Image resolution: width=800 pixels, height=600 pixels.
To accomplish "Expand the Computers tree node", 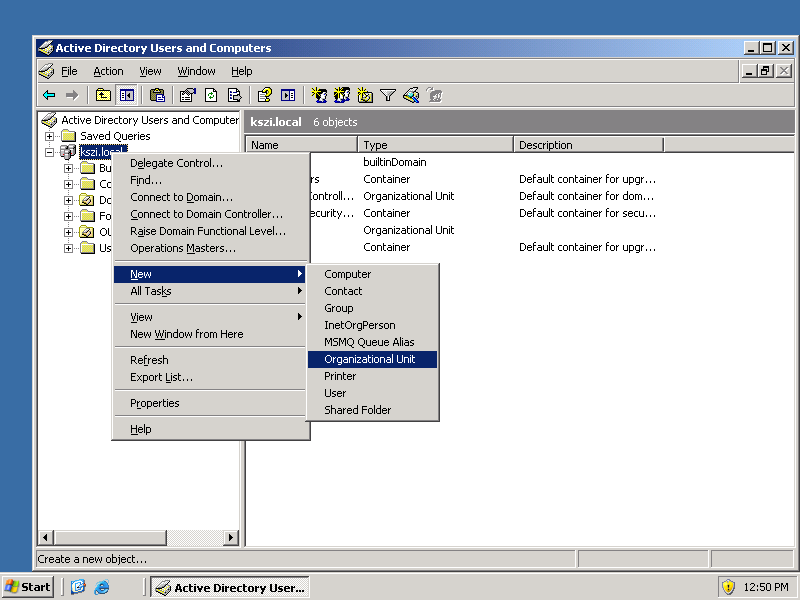I will point(68,184).
